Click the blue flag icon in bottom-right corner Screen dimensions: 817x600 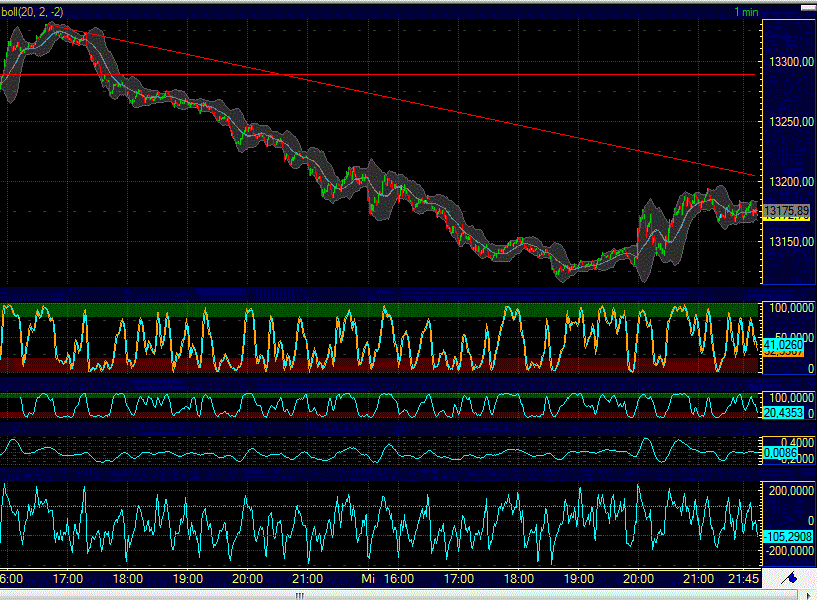790,578
